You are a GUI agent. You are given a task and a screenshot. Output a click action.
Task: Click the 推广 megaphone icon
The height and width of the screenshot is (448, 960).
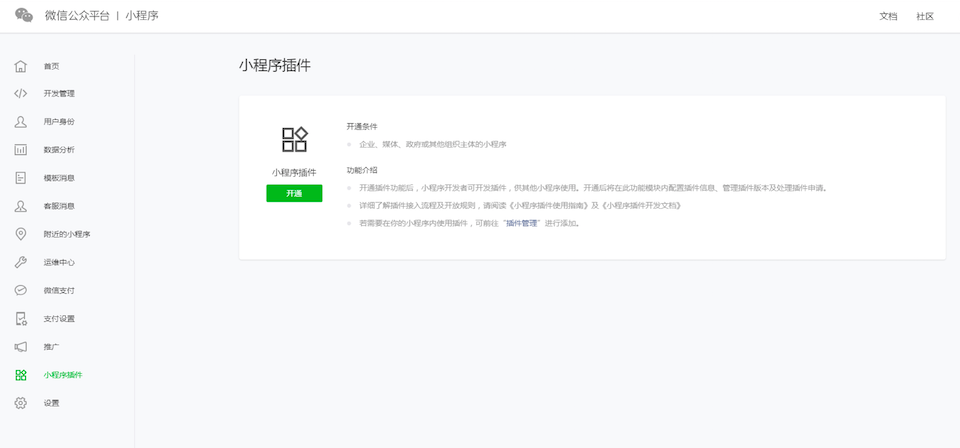pos(20,347)
